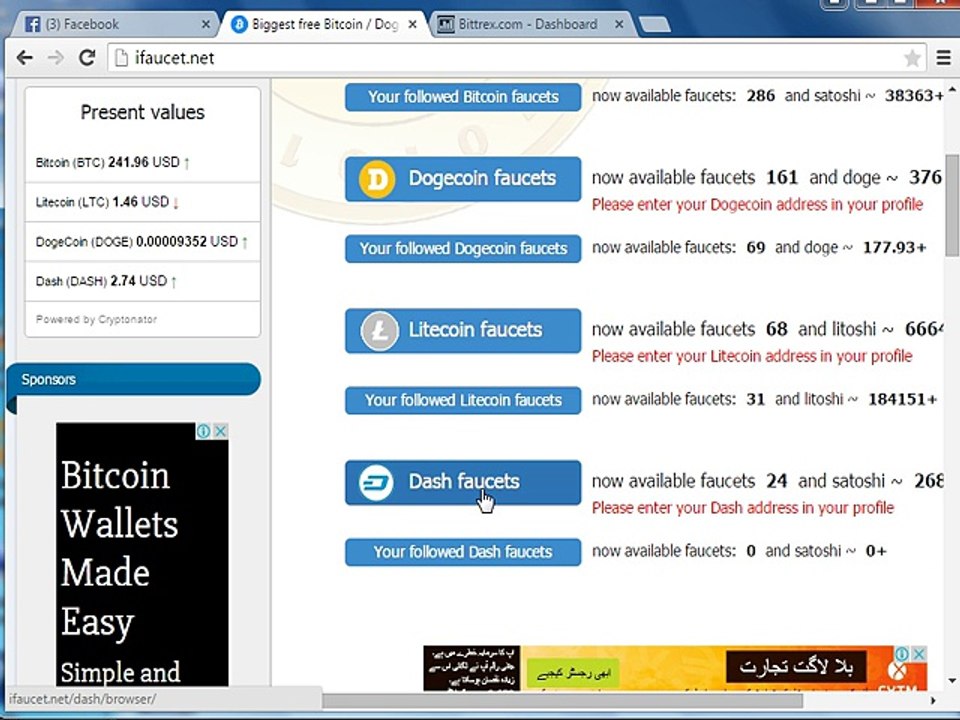The image size is (960, 720).
Task: Go back with the browser back arrow
Action: [x=24, y=58]
